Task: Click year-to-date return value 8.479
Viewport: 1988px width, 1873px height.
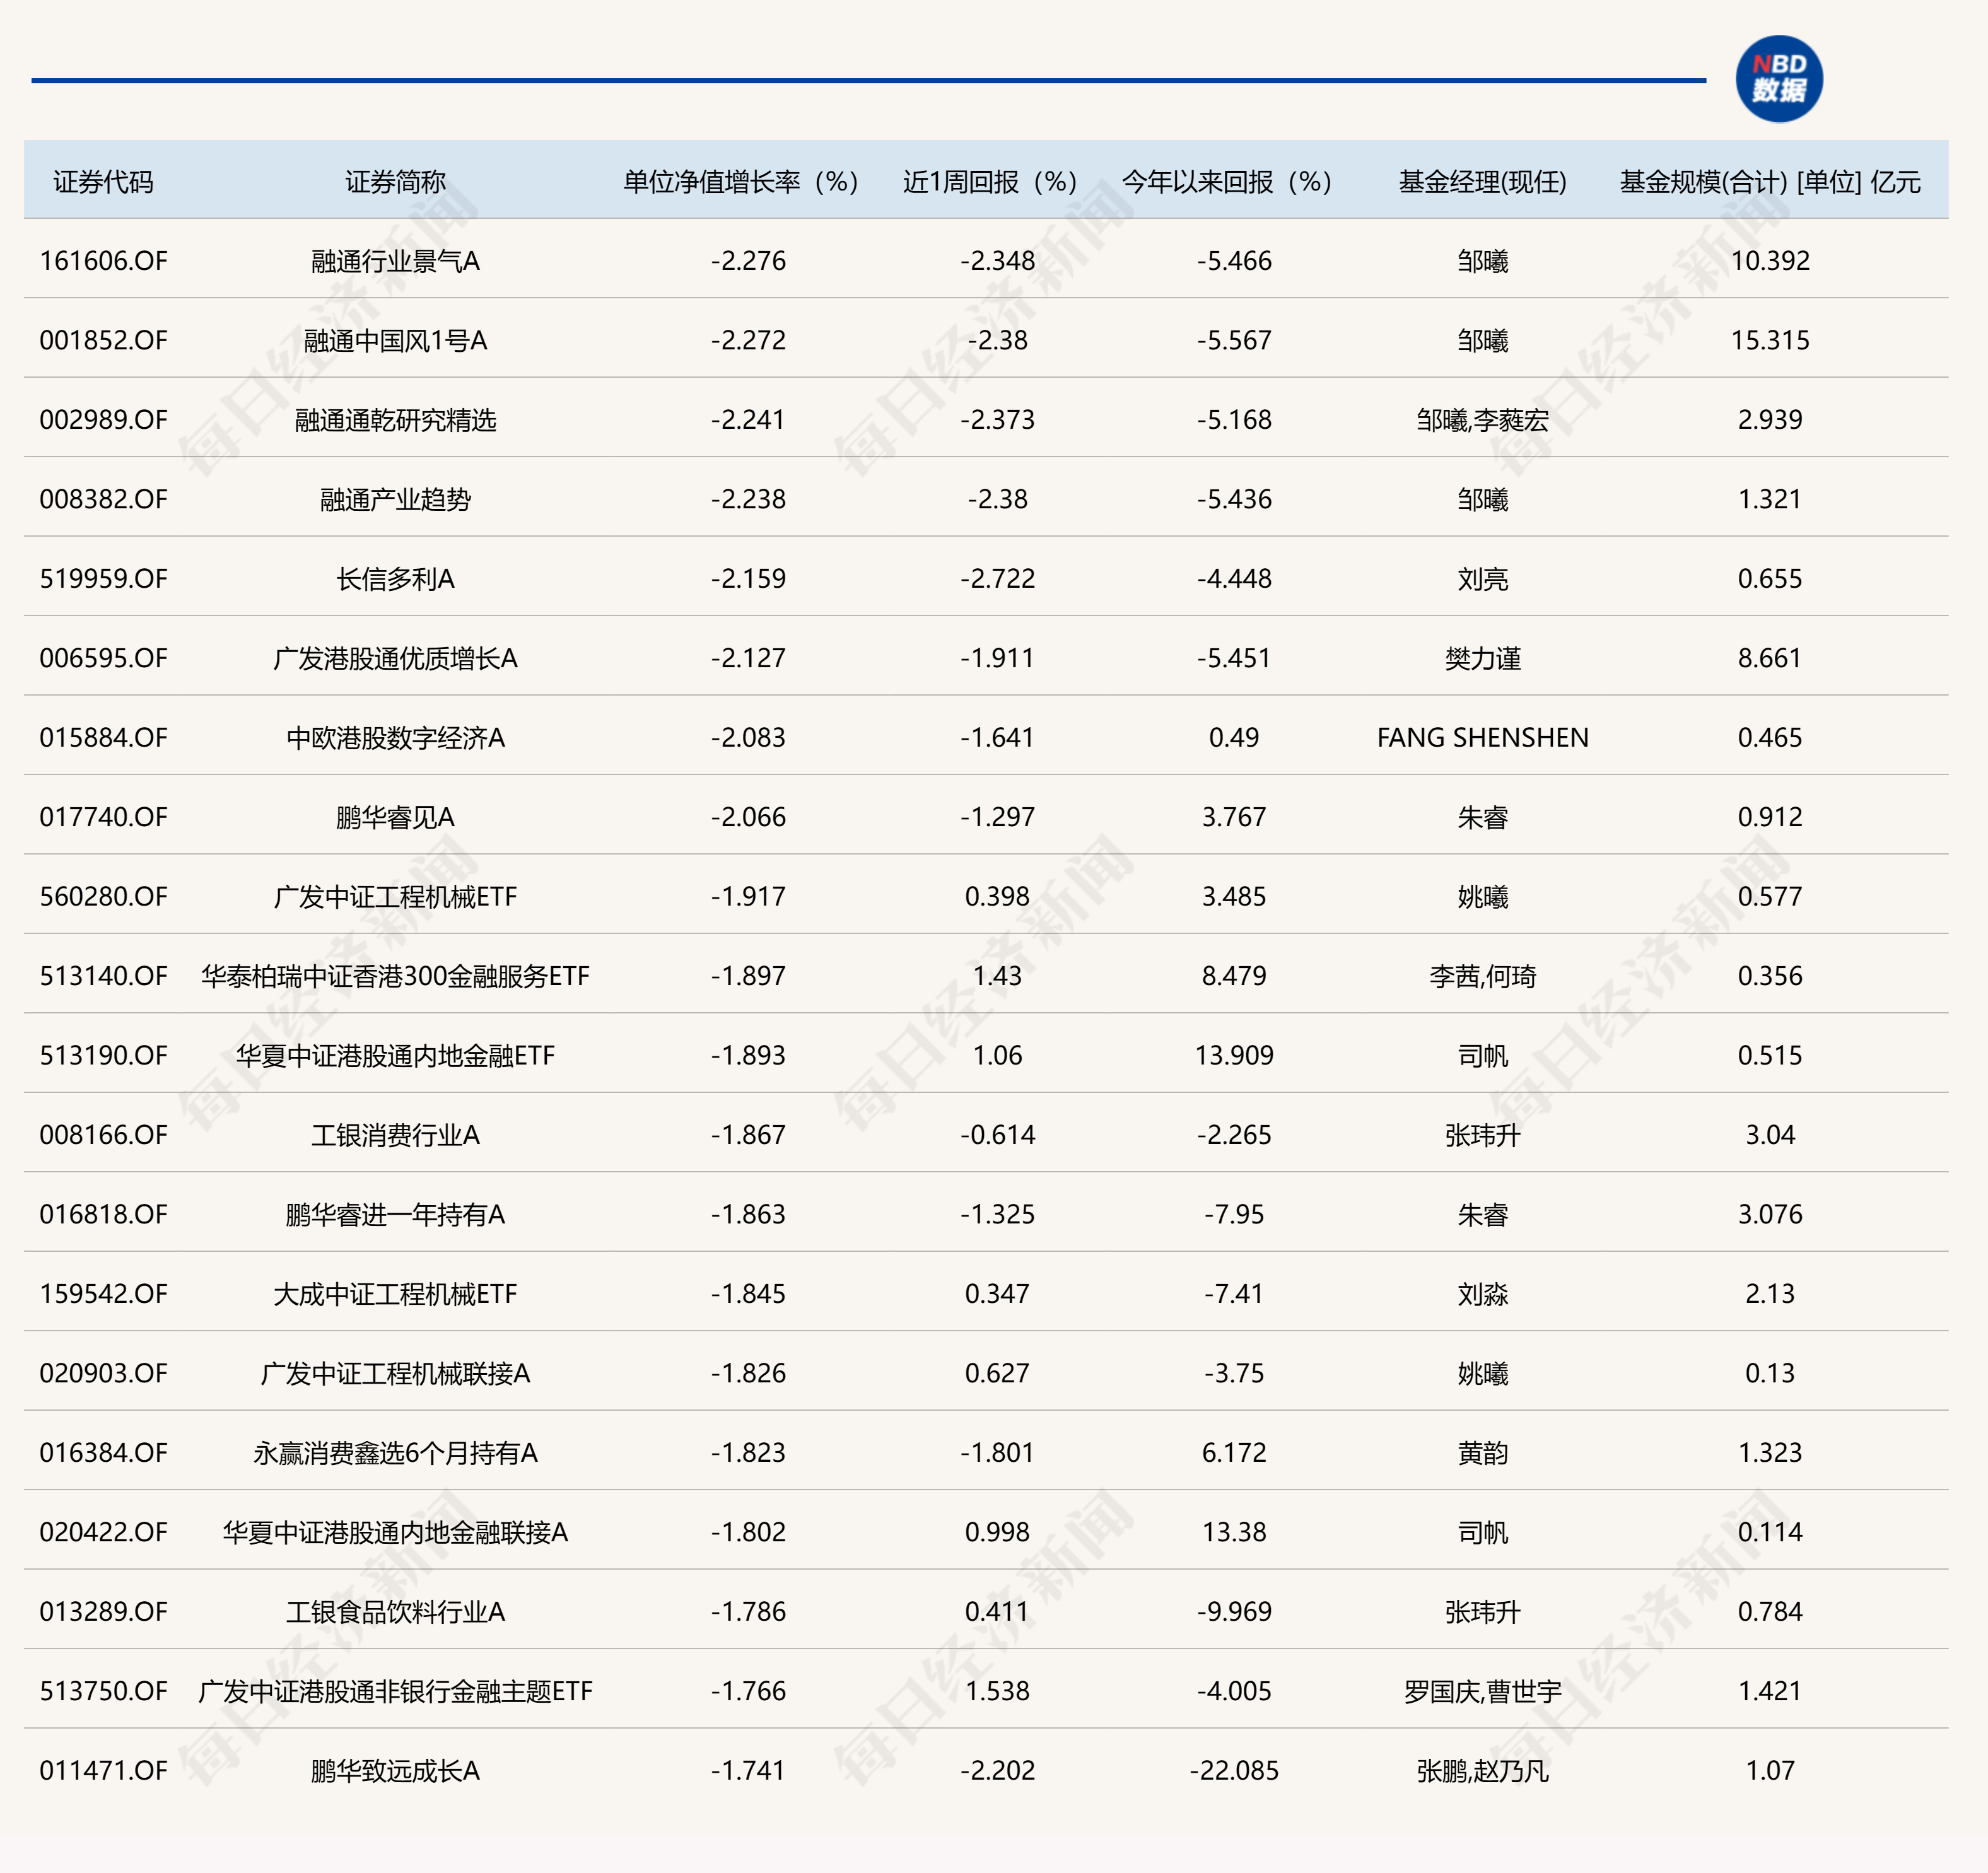Action: (x=1234, y=976)
